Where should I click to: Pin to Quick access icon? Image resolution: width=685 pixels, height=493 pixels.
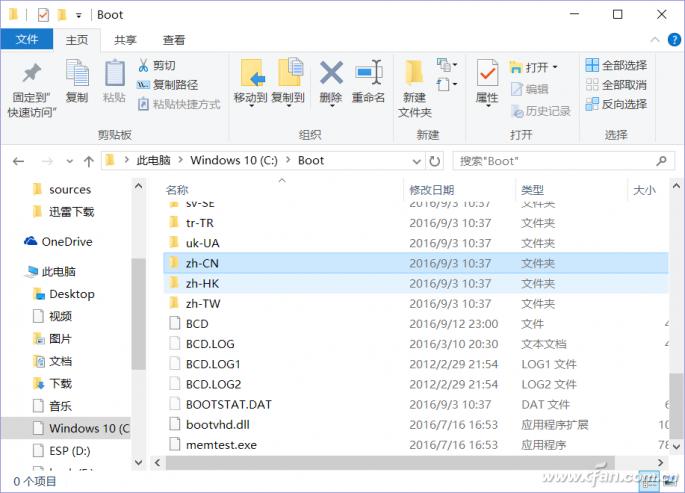pyautogui.click(x=31, y=73)
